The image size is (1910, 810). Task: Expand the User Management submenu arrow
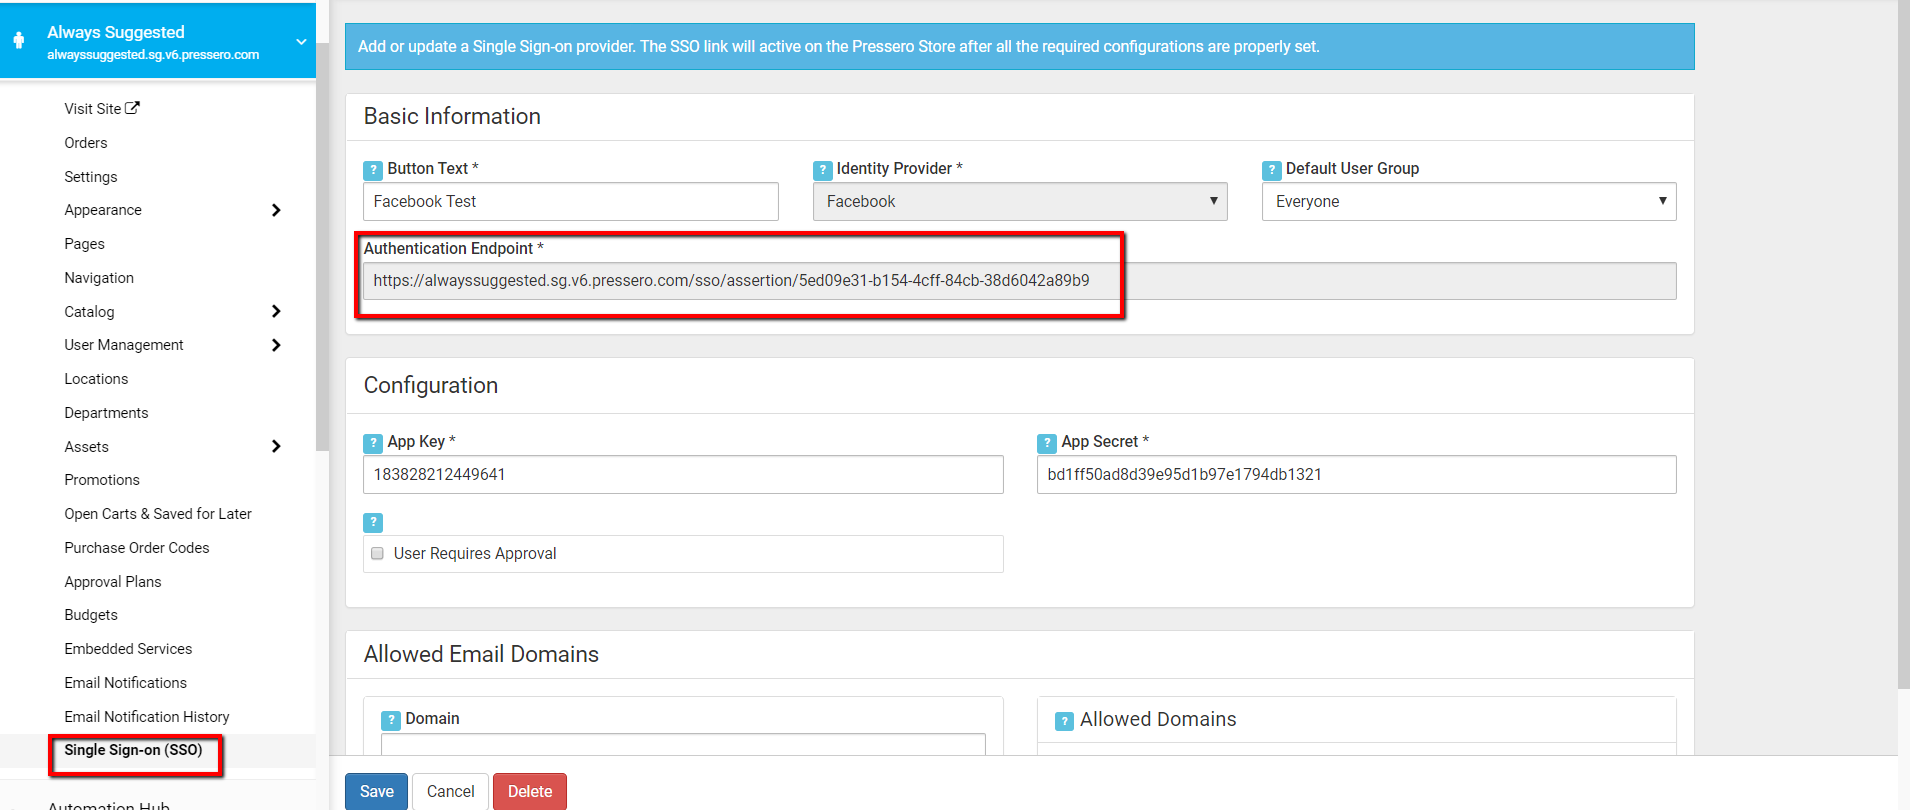pyautogui.click(x=276, y=345)
